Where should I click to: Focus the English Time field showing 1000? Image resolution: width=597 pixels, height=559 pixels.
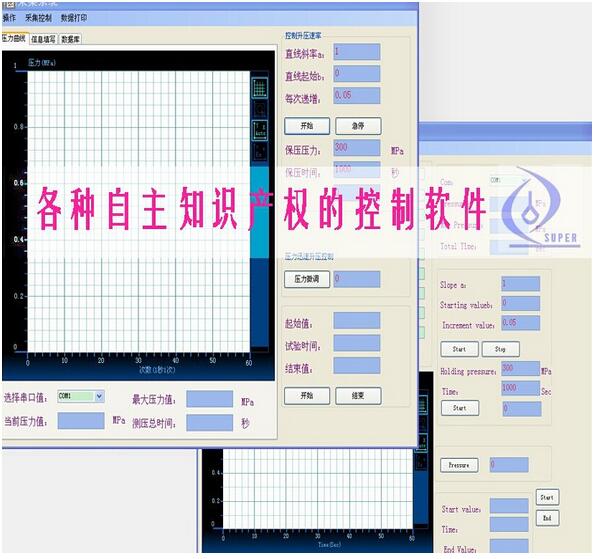click(x=520, y=388)
